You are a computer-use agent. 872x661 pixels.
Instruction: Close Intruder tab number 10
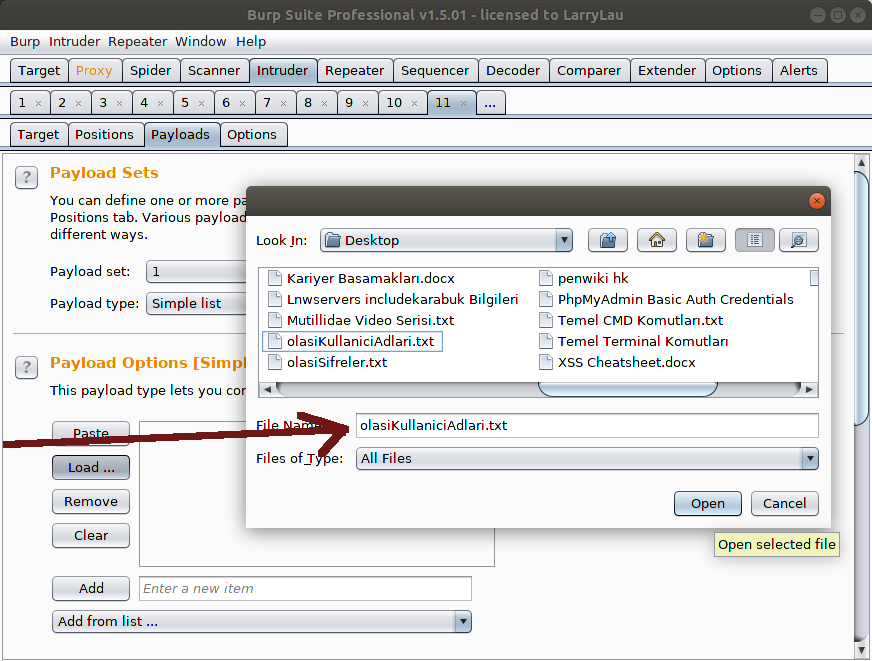tap(414, 103)
